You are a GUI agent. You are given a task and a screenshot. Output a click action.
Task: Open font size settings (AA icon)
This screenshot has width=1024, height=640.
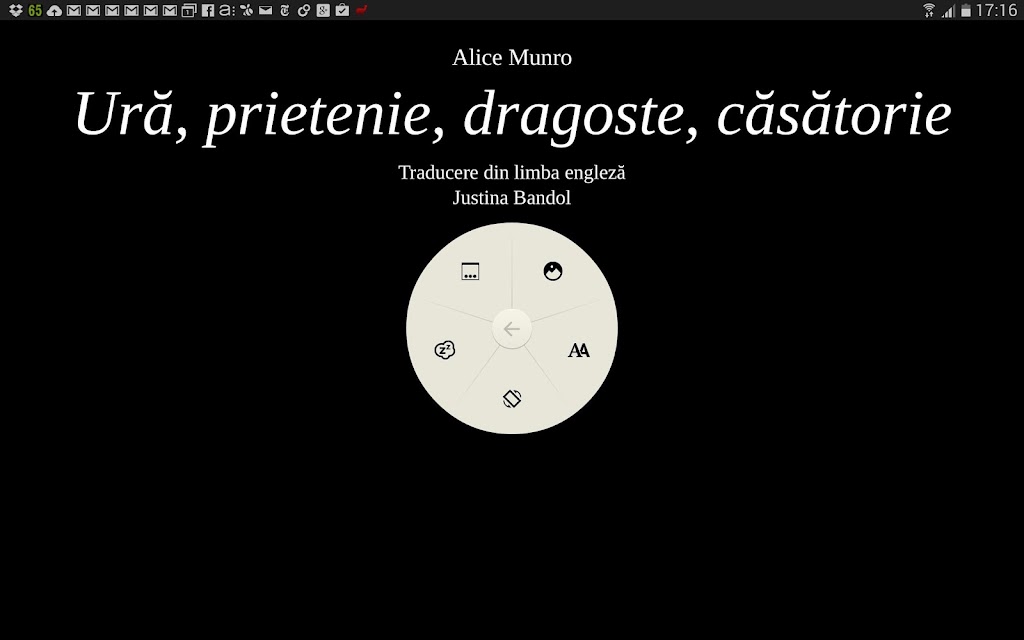pyautogui.click(x=579, y=351)
